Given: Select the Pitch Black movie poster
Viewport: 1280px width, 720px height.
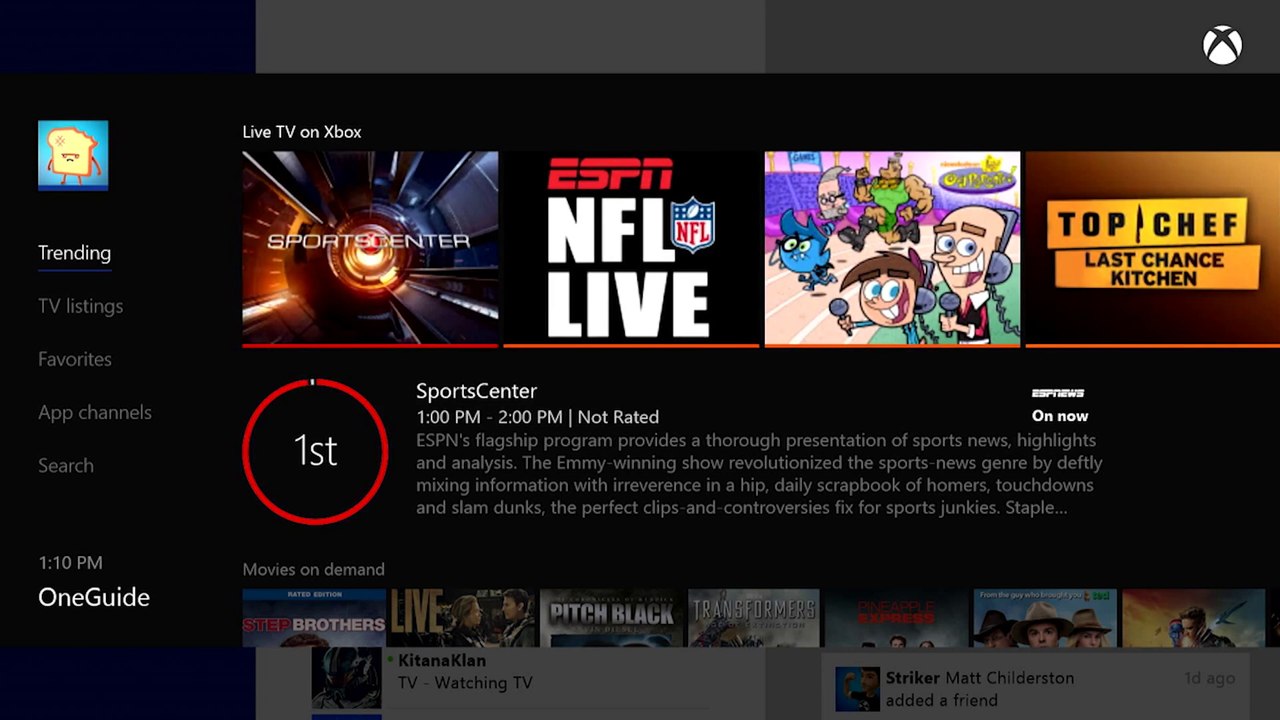Looking at the screenshot, I should pos(611,618).
